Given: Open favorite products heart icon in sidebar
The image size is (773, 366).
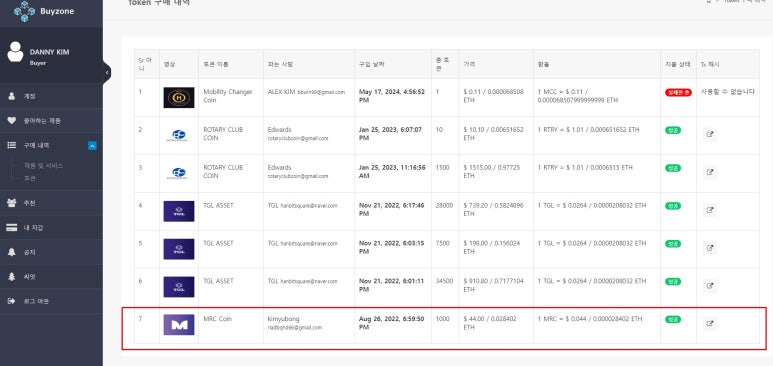Looking at the screenshot, I should pyautogui.click(x=12, y=120).
